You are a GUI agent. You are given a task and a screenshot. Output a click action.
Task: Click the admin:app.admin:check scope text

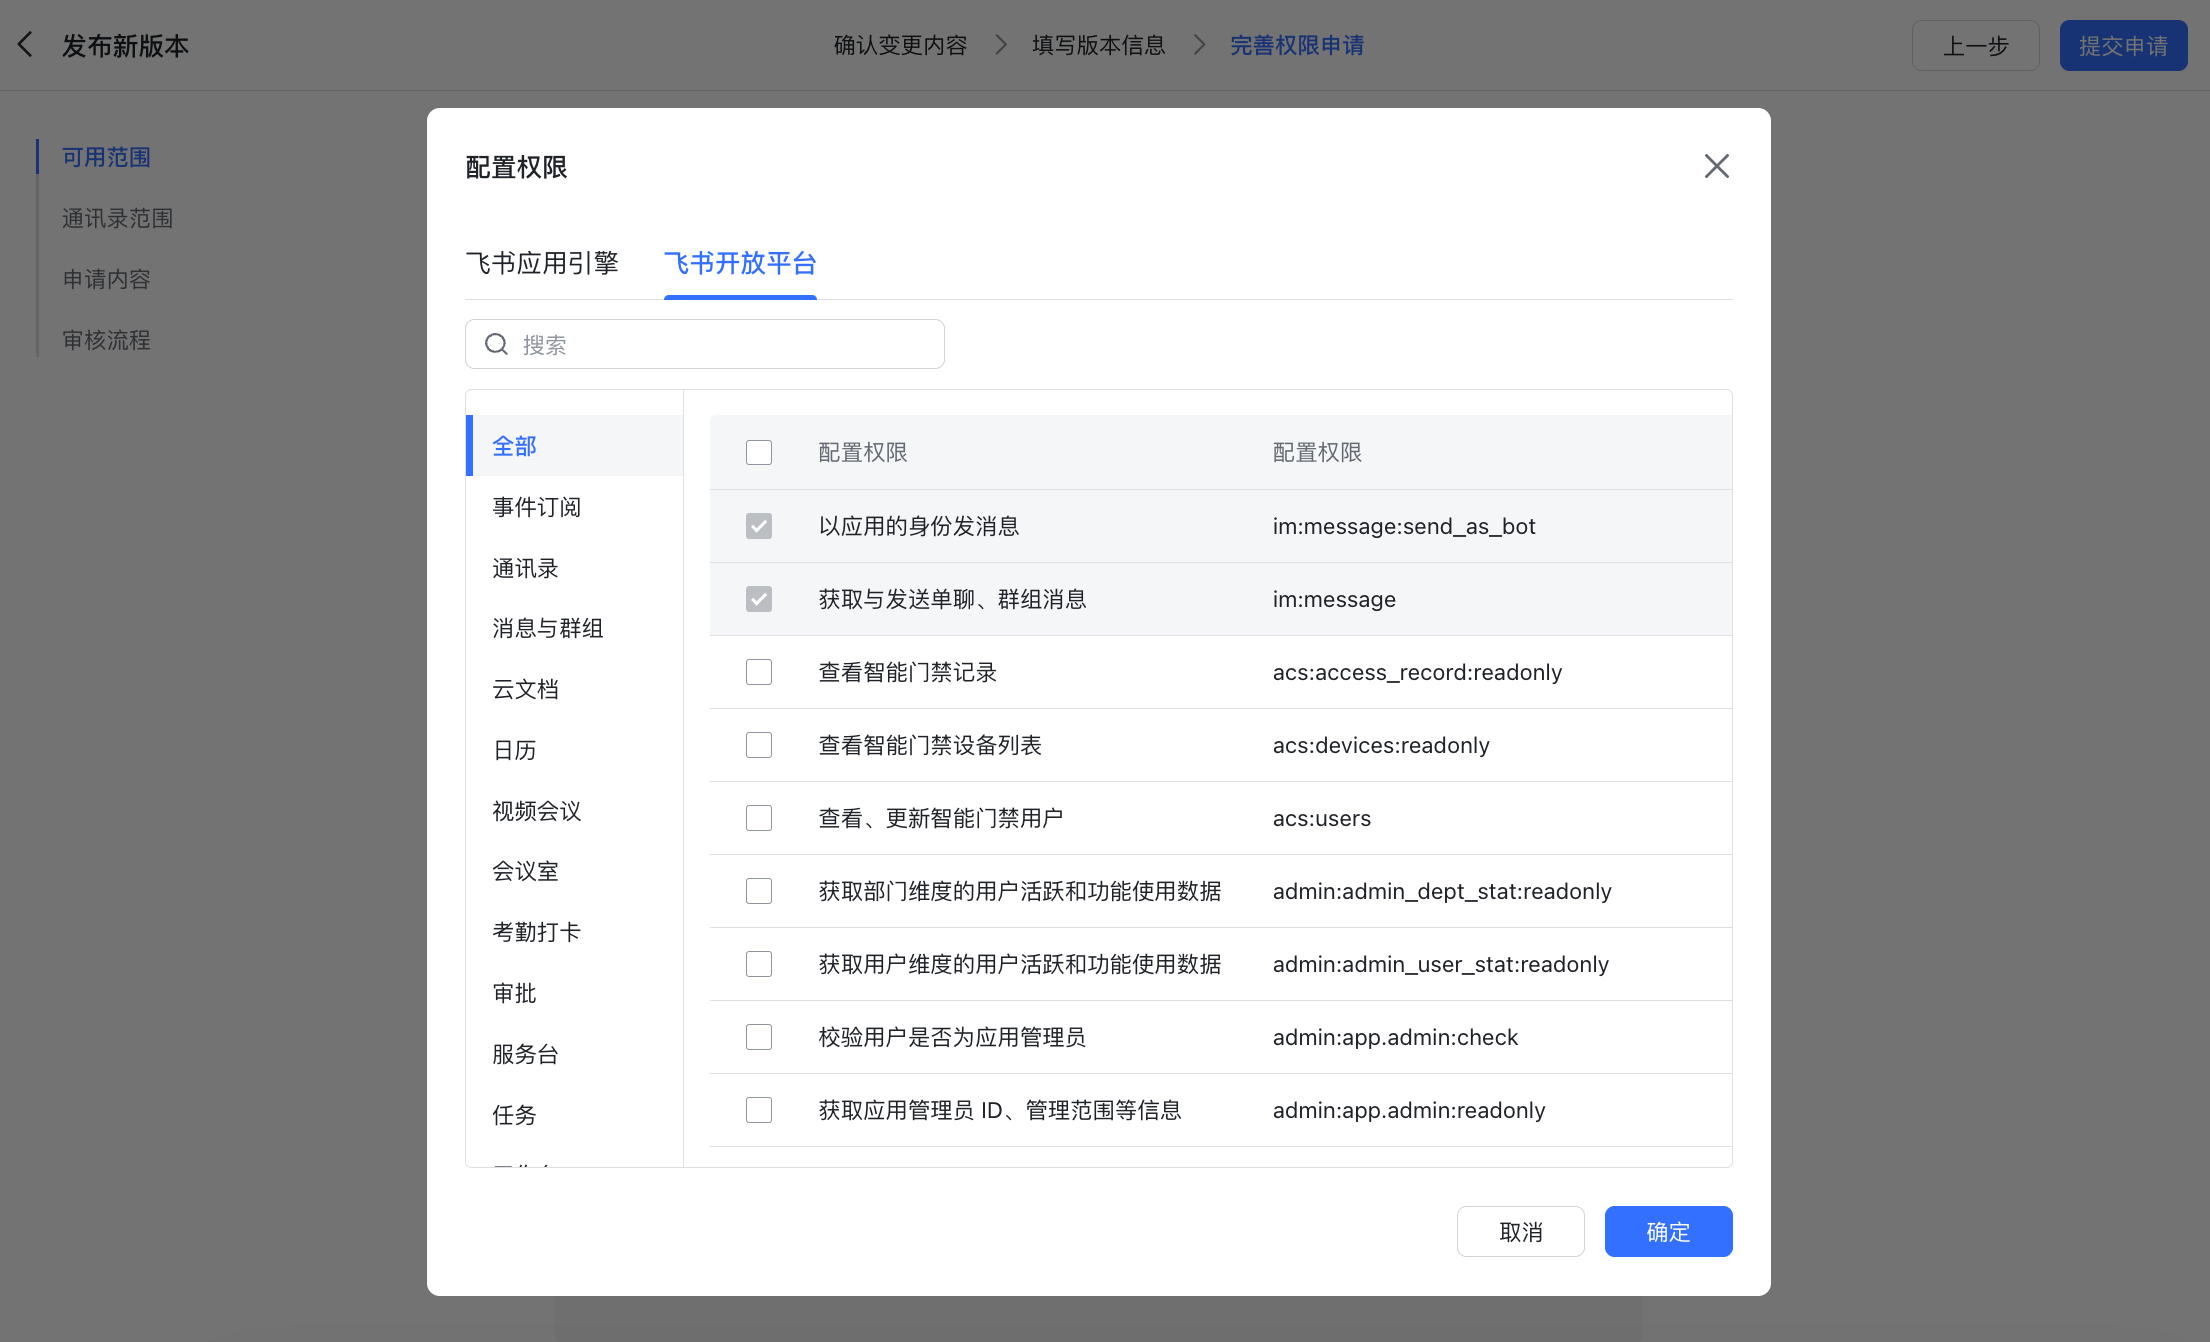click(1395, 1037)
